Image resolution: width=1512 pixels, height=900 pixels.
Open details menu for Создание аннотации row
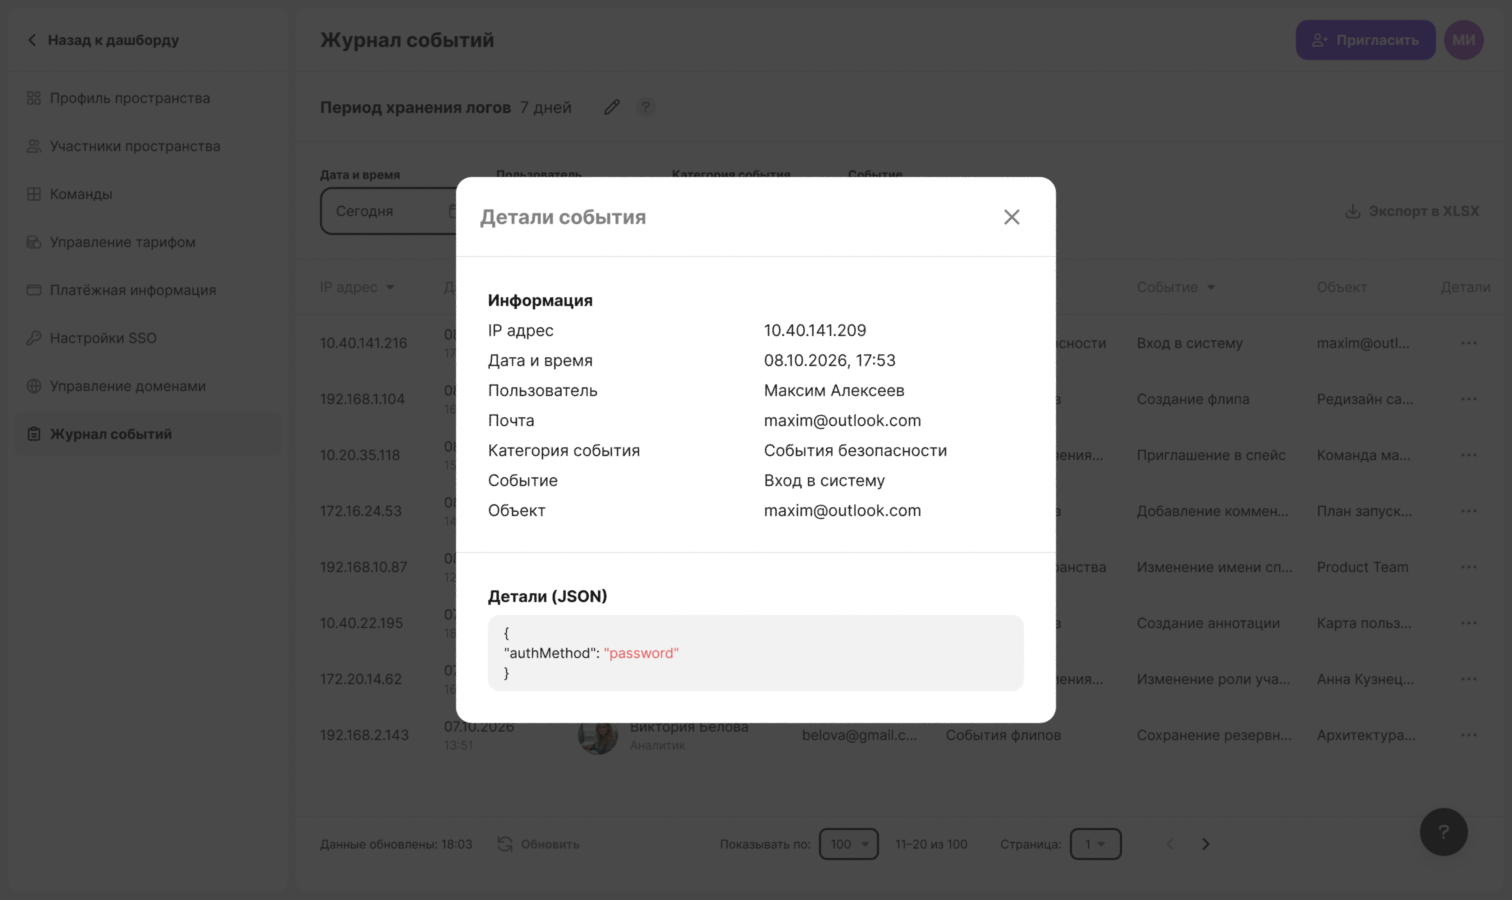(x=1468, y=623)
